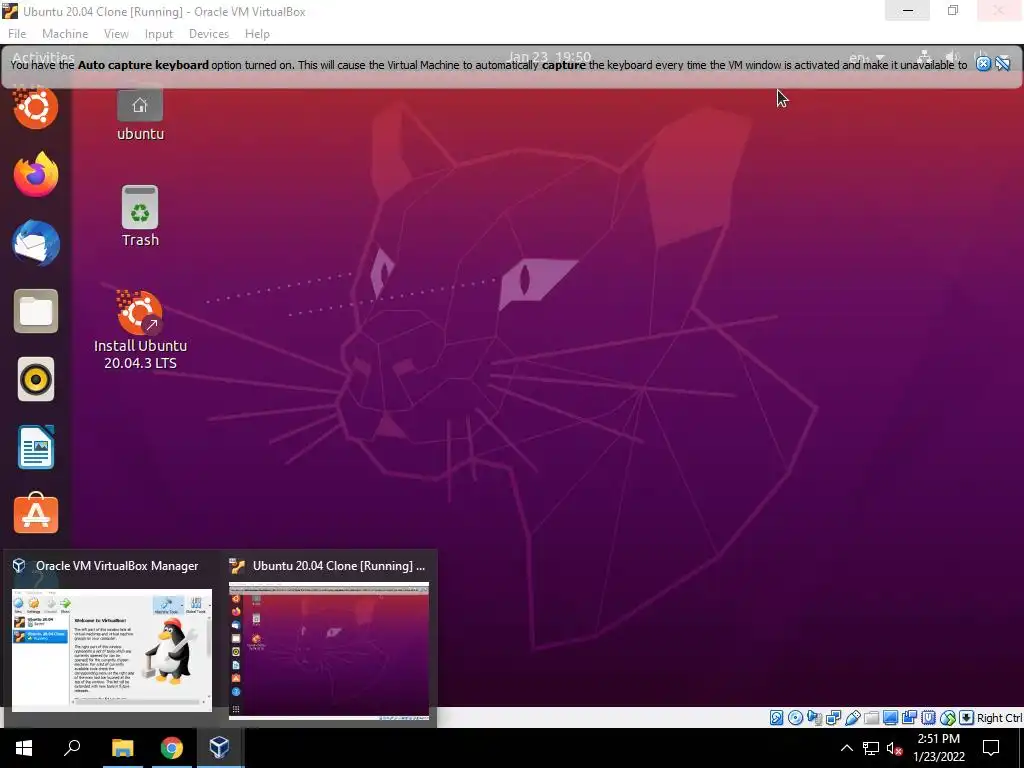
Task: Open the clock showing 2:51 PM
Action: coord(938,748)
